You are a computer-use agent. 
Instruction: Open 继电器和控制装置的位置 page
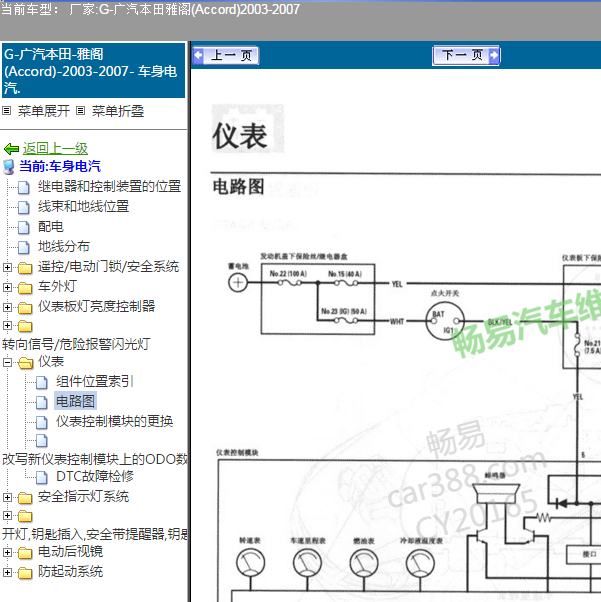(109, 187)
